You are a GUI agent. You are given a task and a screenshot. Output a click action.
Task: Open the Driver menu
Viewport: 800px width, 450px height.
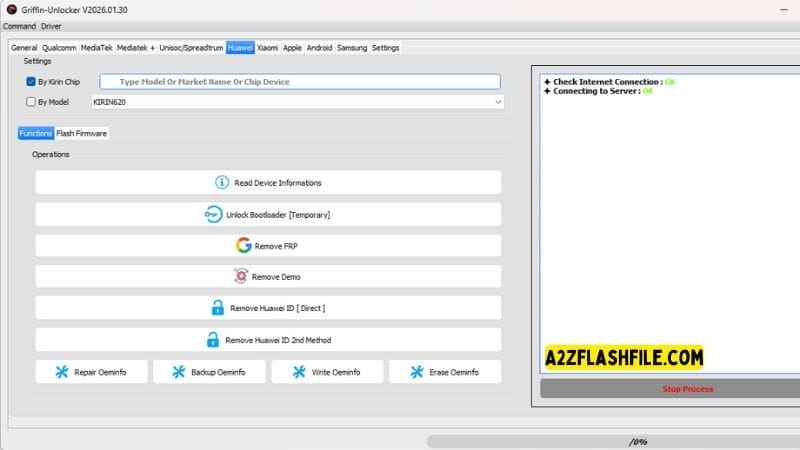coord(51,26)
